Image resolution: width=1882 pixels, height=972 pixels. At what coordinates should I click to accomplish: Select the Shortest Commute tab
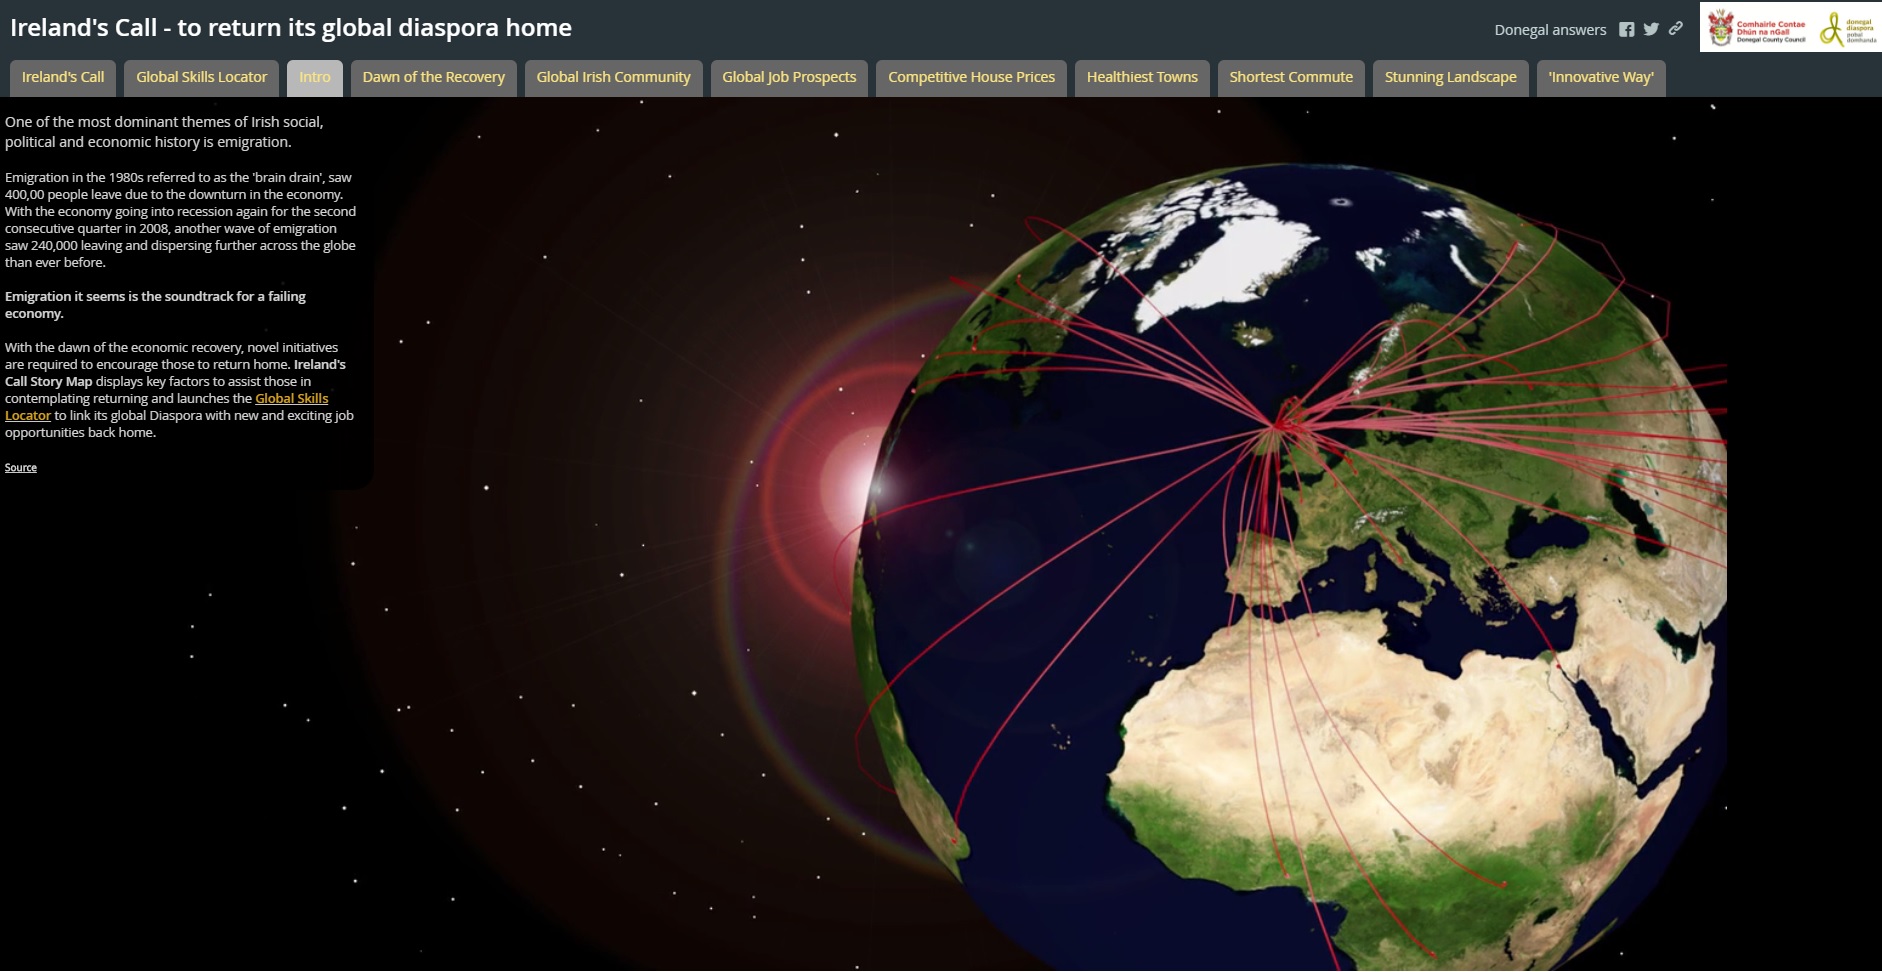point(1290,78)
